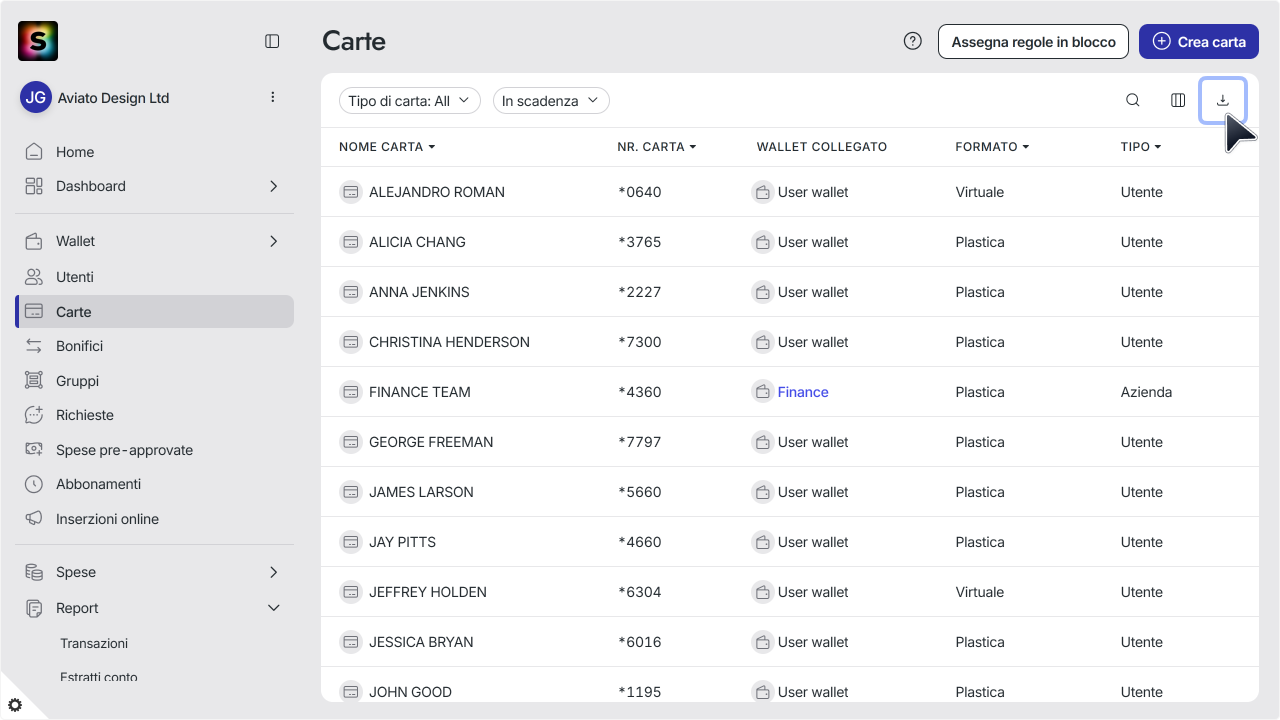Click the Azienda type cell
The height and width of the screenshot is (720, 1280).
tap(1146, 392)
